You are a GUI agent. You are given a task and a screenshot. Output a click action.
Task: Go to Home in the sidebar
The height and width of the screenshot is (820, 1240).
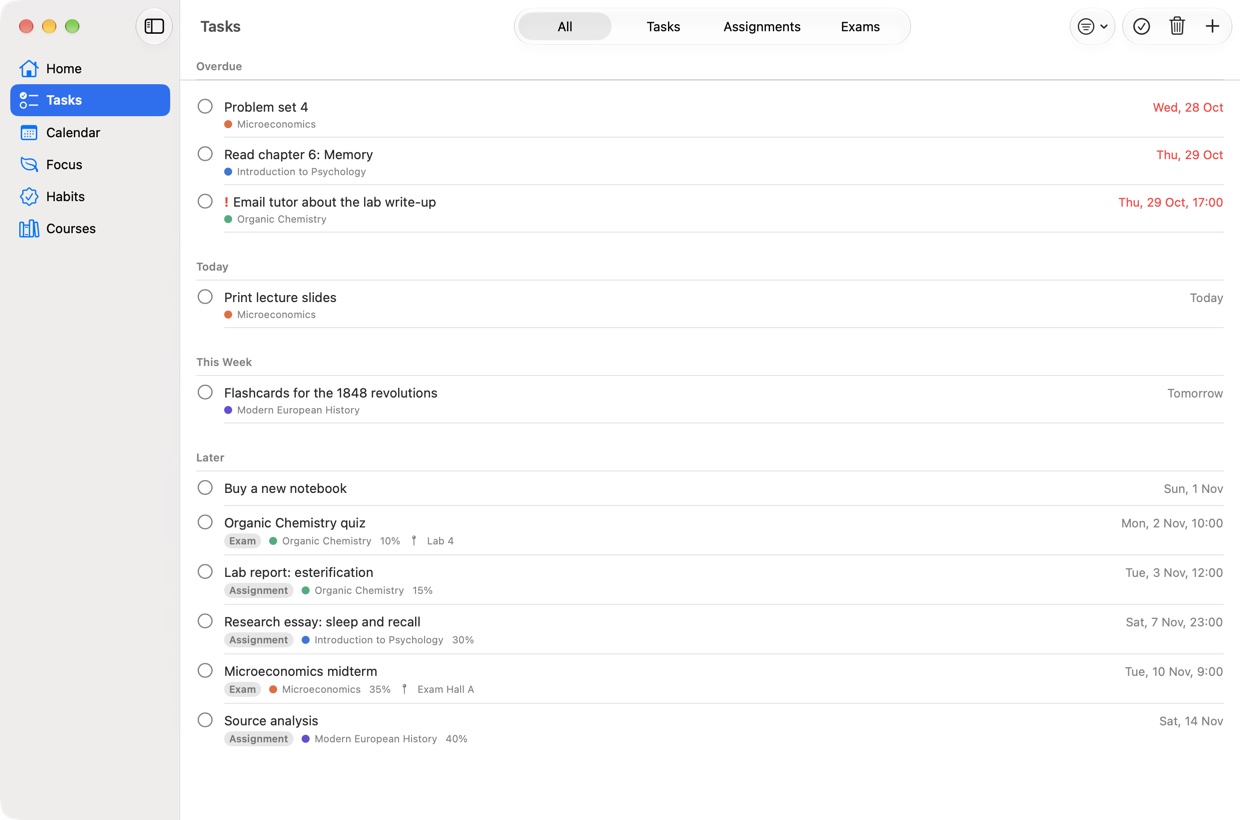pyautogui.click(x=90, y=68)
